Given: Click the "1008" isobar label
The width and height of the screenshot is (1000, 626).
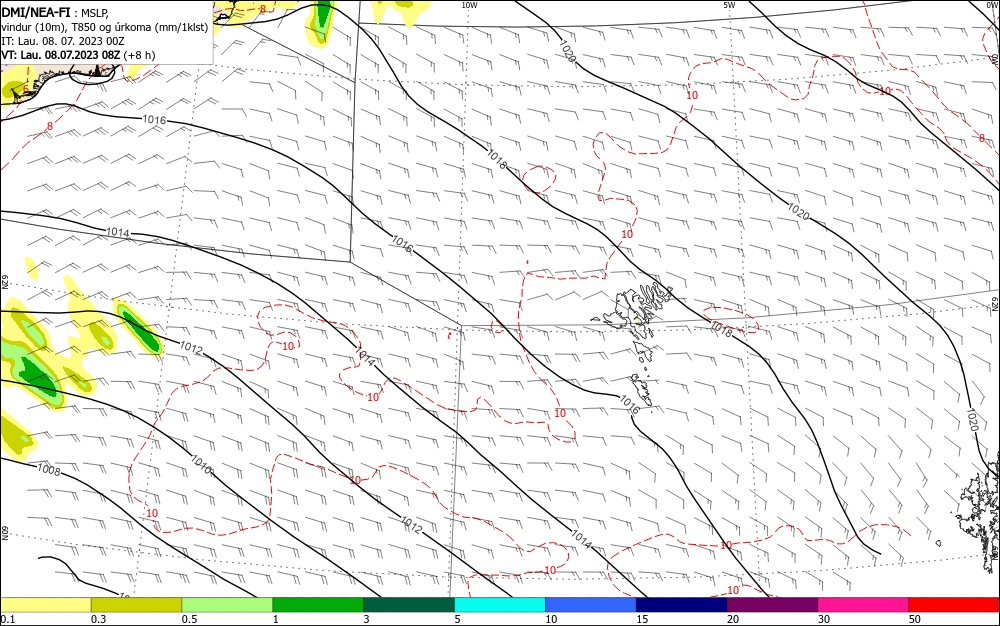Looking at the screenshot, I should tap(49, 470).
